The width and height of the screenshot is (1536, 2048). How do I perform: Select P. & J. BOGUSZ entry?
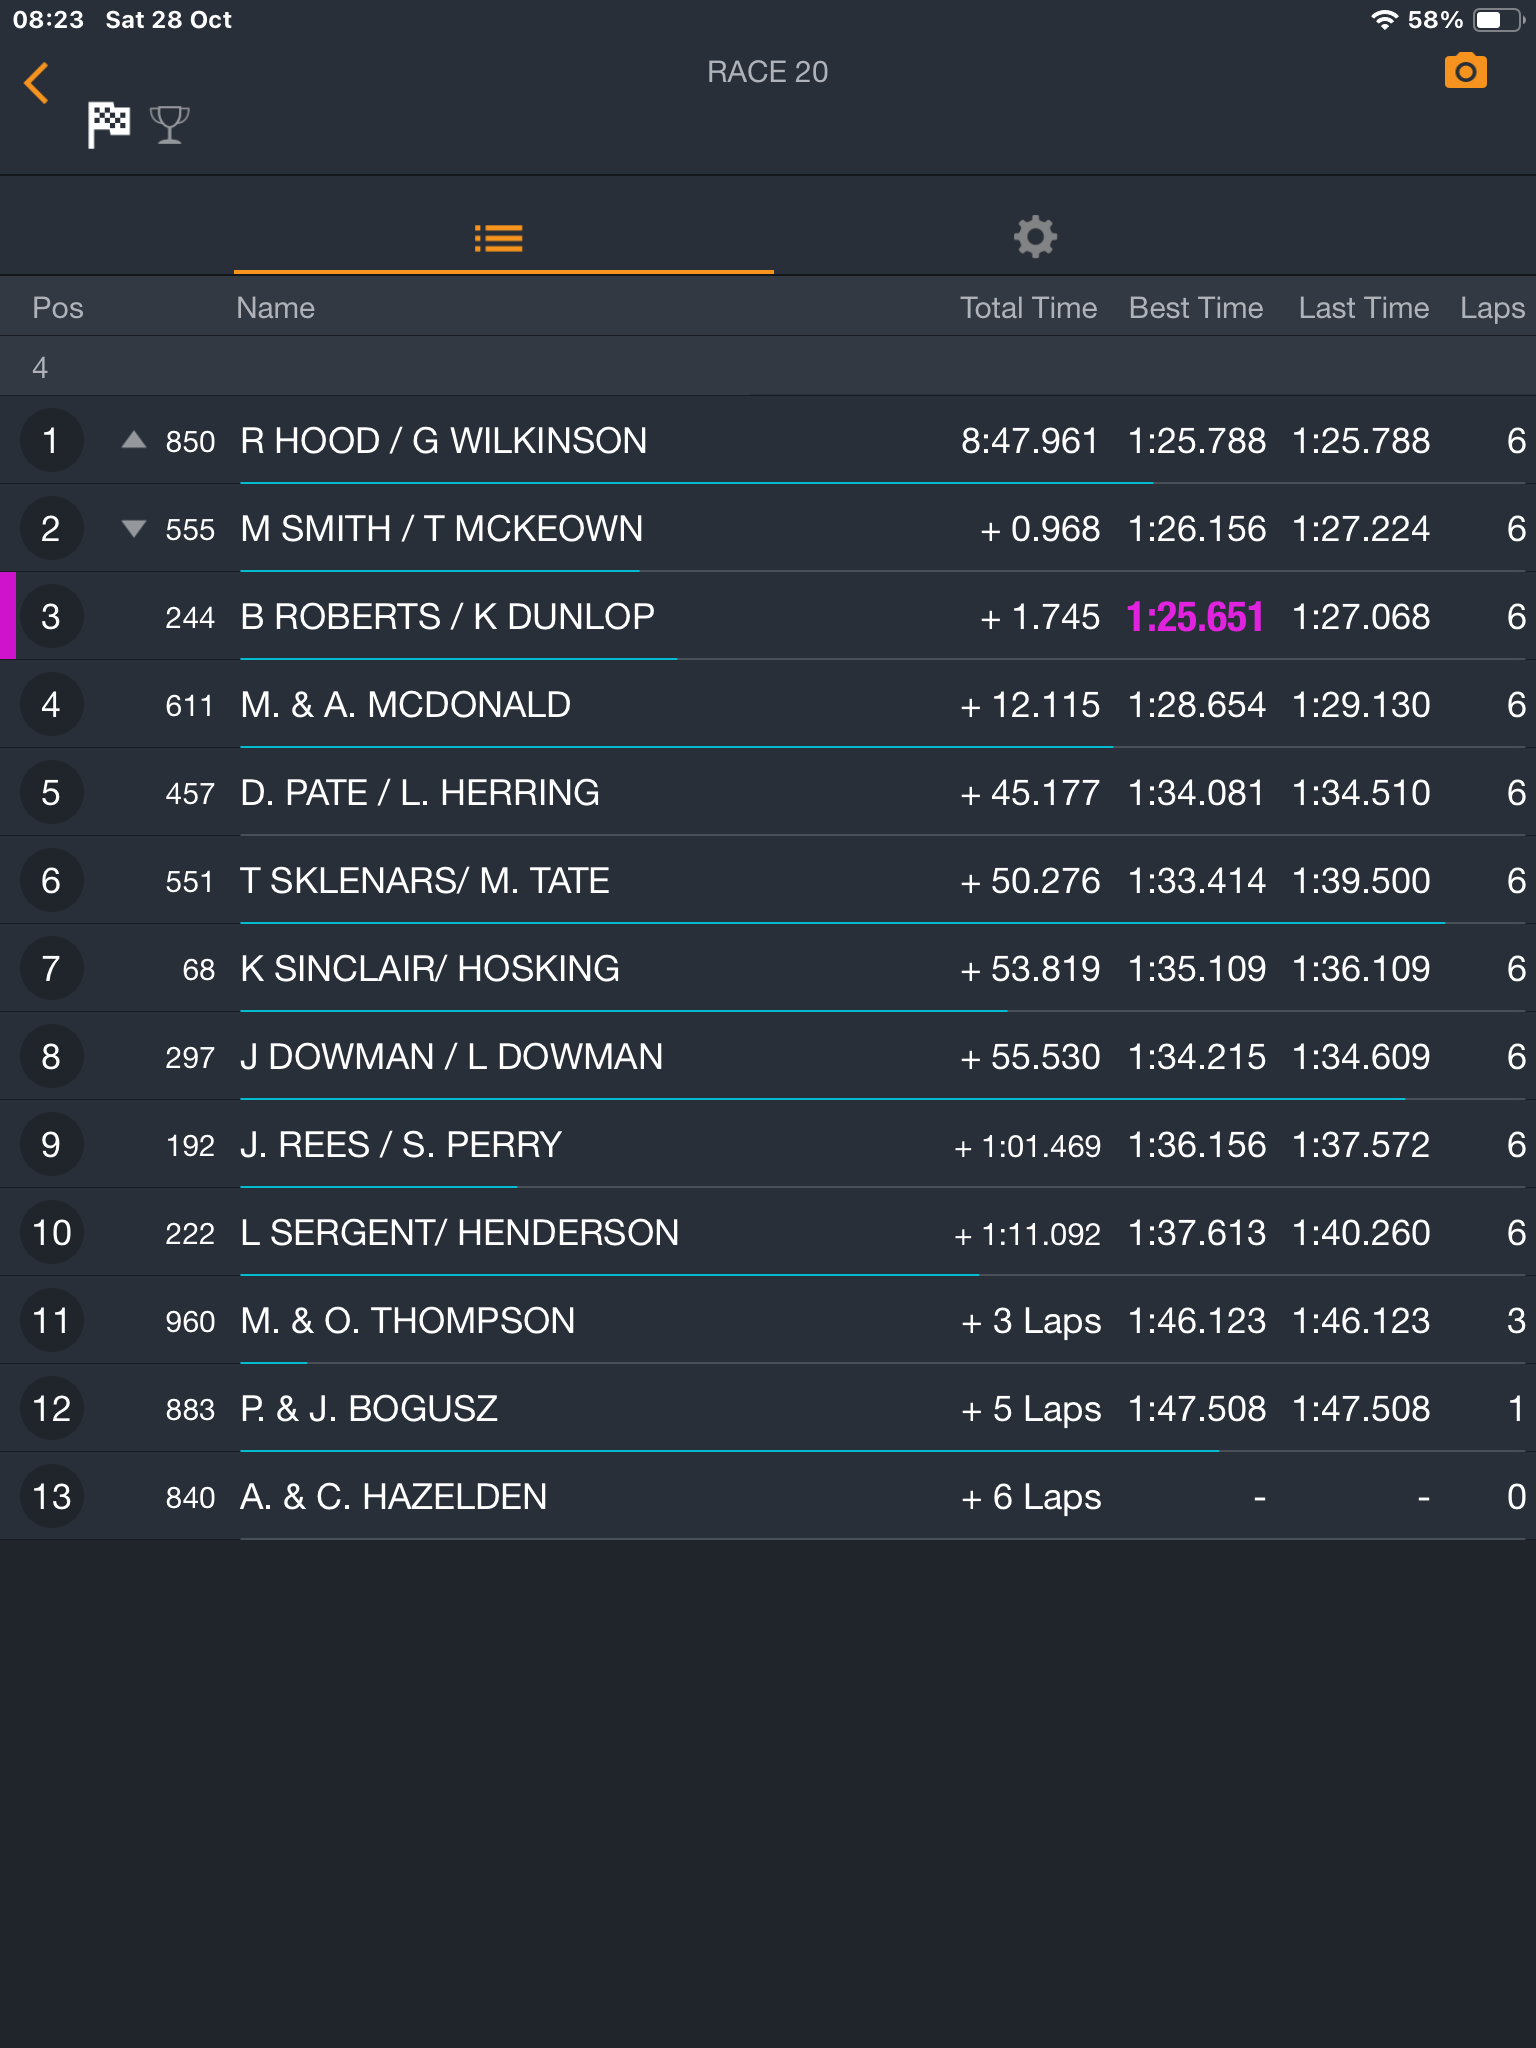(x=369, y=1409)
